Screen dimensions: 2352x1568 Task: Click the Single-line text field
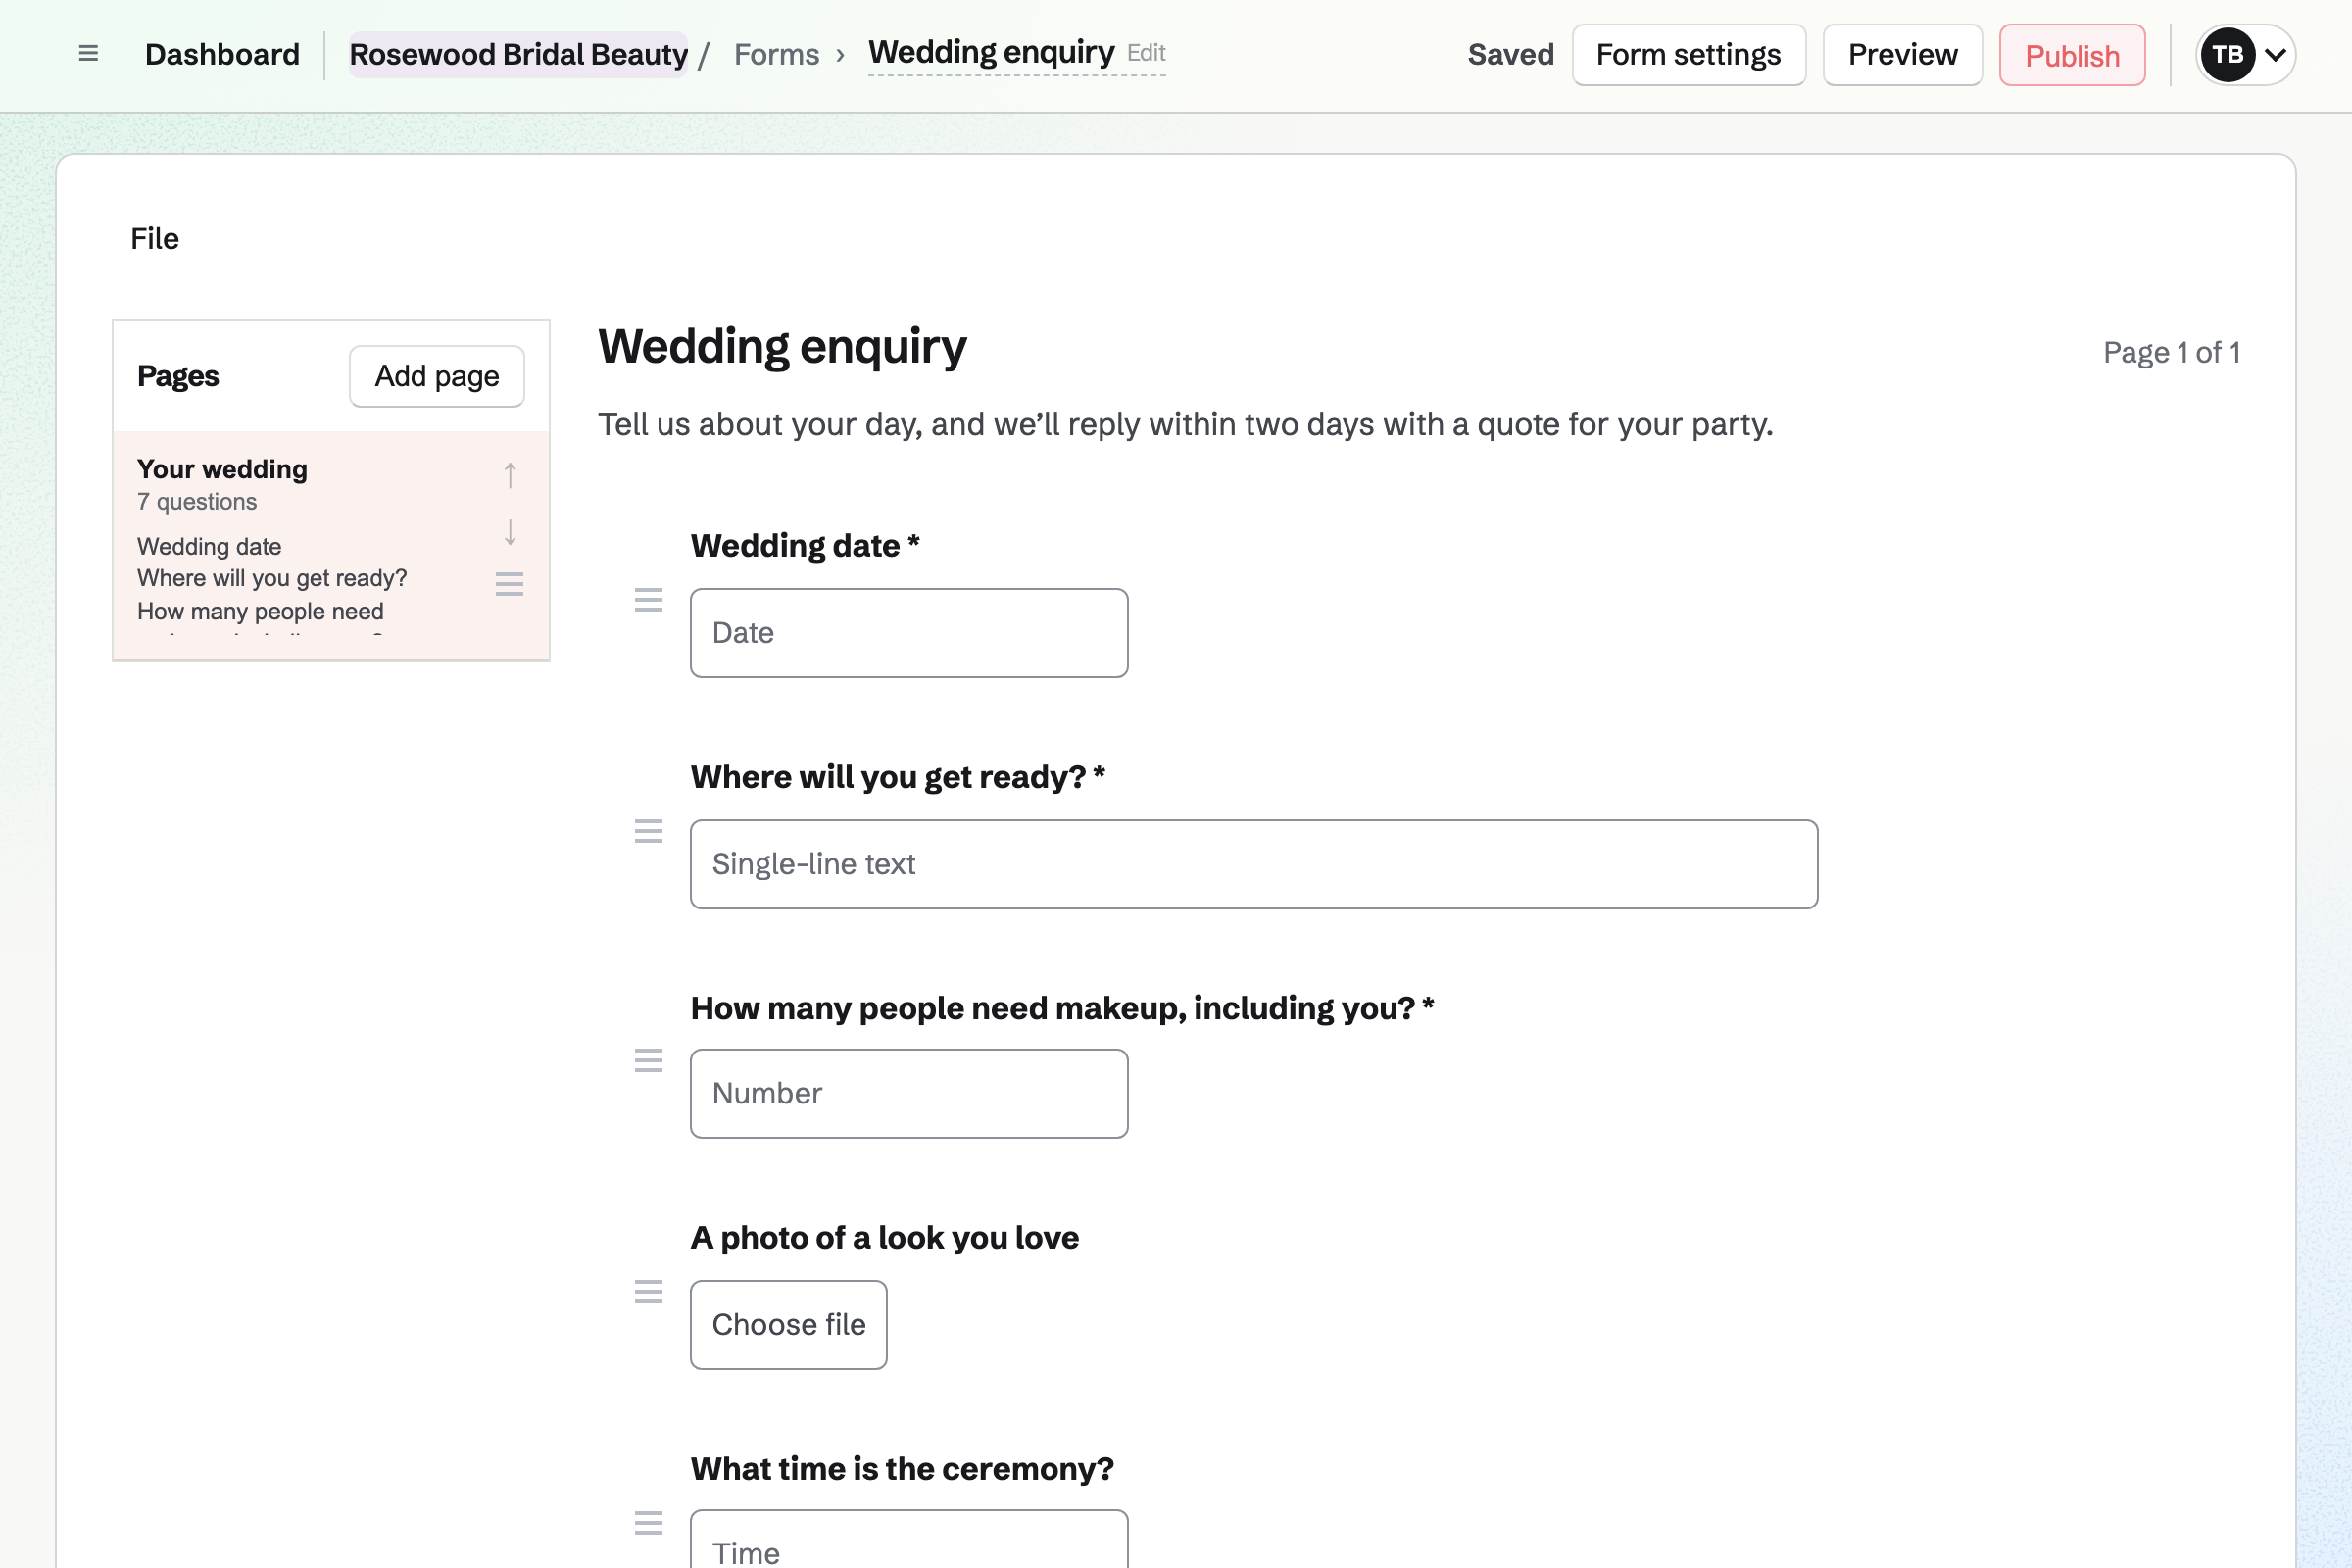click(x=1254, y=864)
